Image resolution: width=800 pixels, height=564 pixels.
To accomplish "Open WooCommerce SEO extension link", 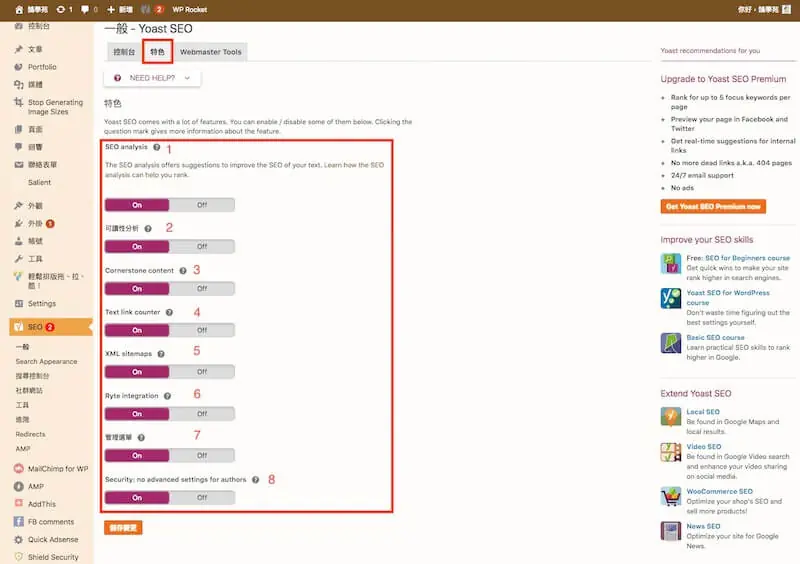I will [719, 492].
